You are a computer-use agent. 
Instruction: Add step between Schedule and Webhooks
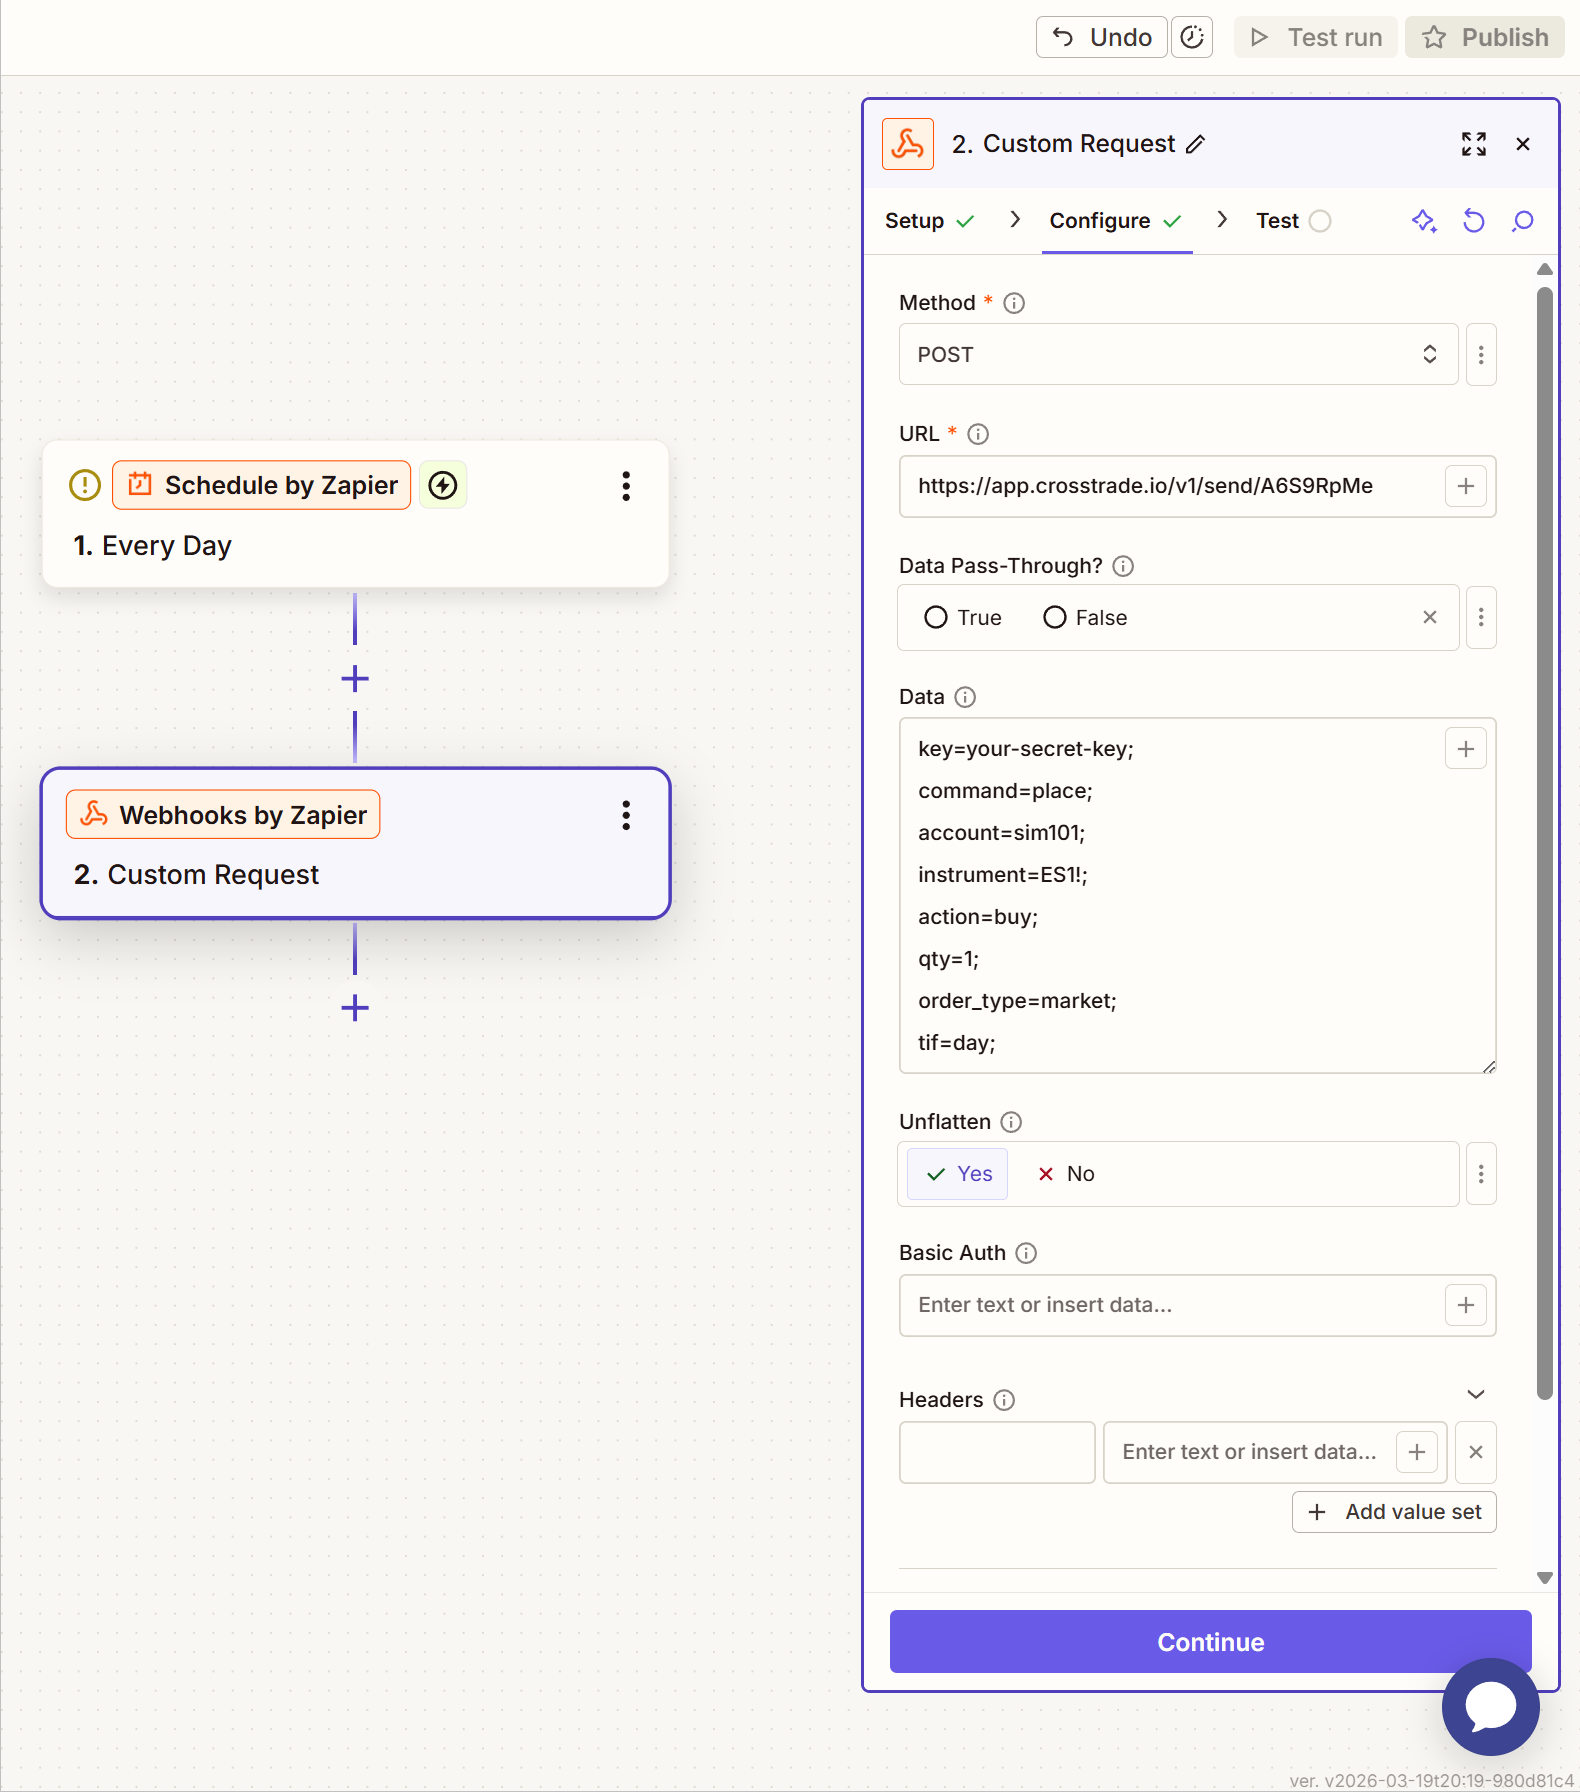point(355,679)
